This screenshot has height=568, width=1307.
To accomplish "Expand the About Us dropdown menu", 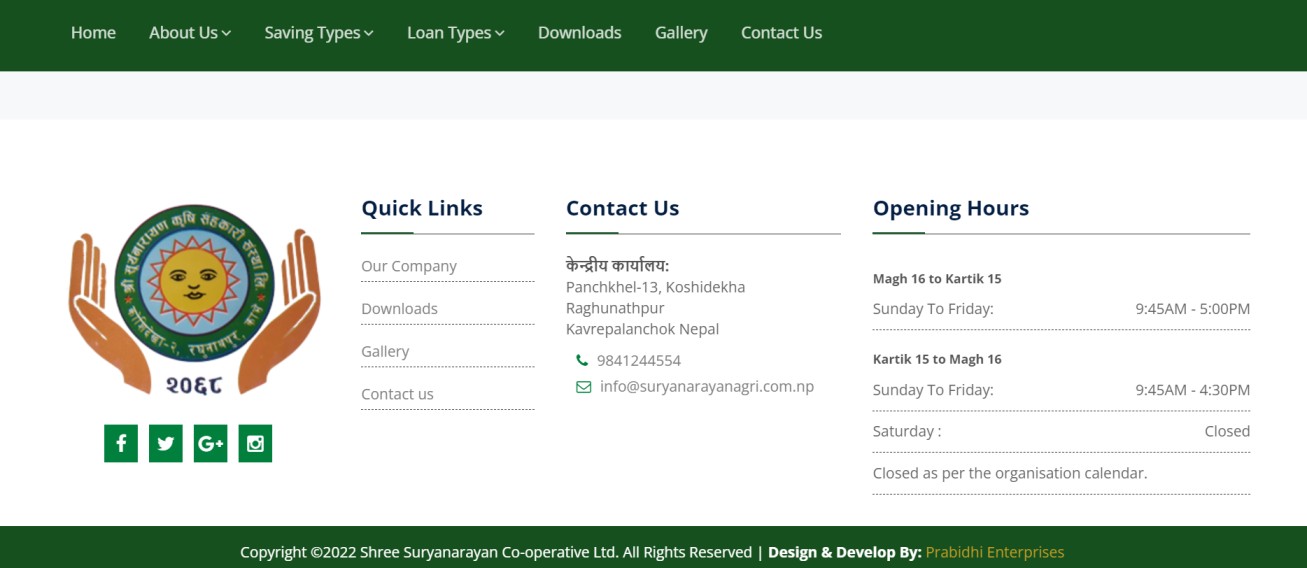I will 190,33.
